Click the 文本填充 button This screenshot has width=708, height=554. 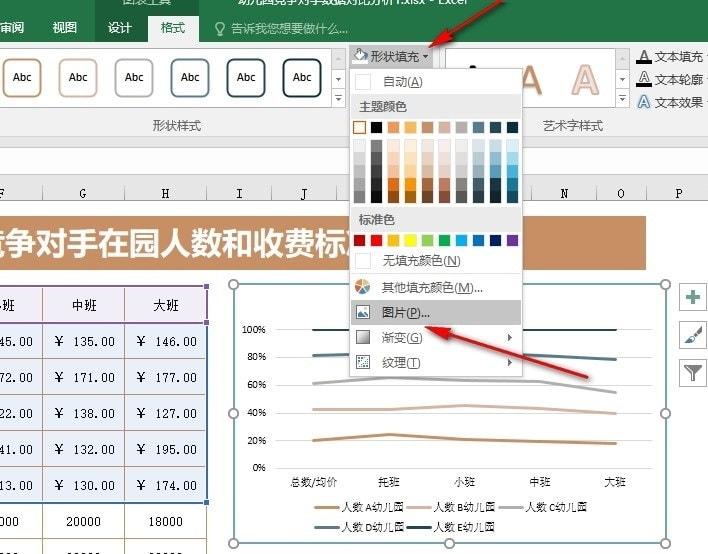coord(671,57)
